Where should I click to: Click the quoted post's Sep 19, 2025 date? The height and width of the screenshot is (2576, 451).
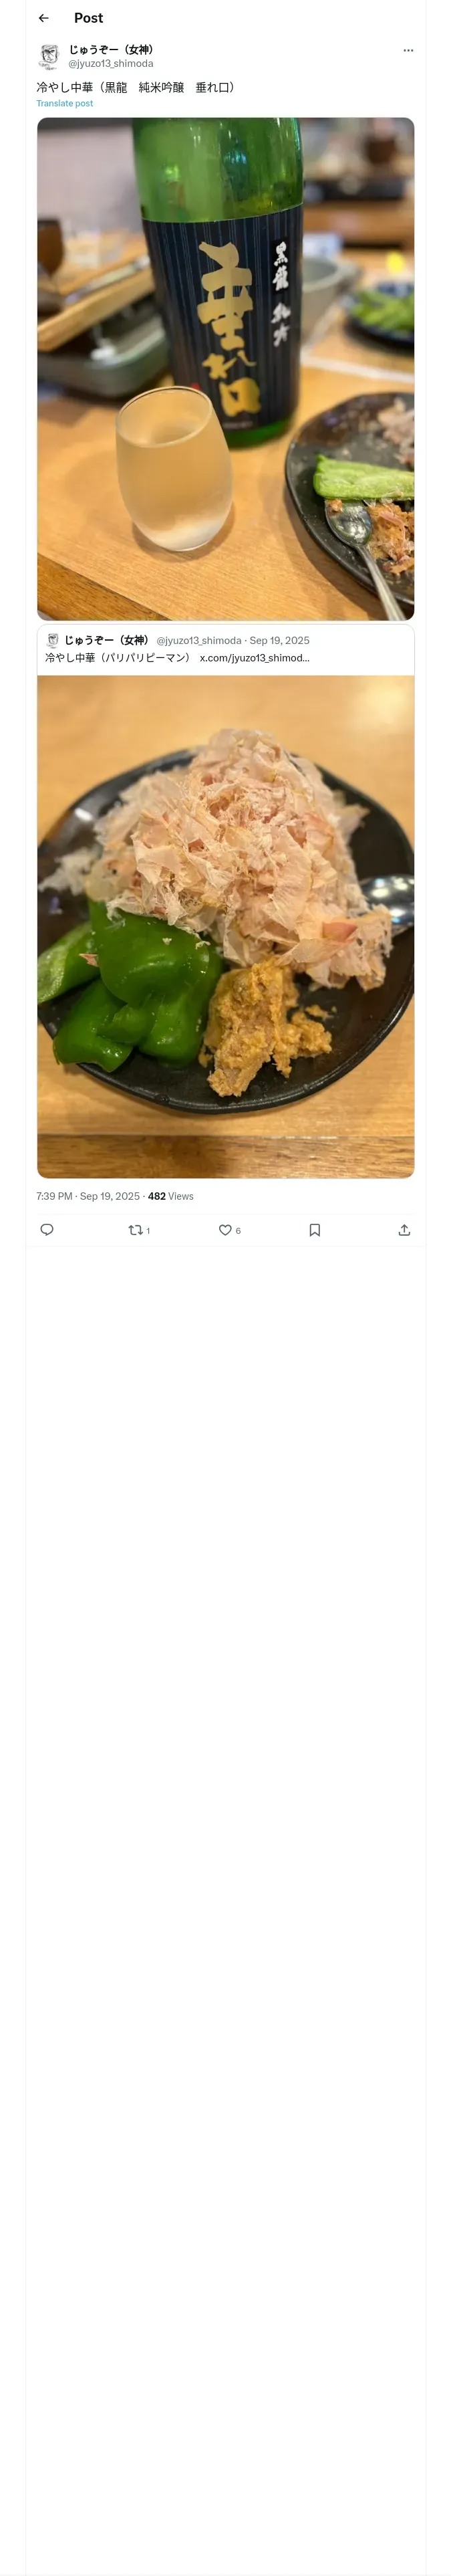[x=279, y=640]
